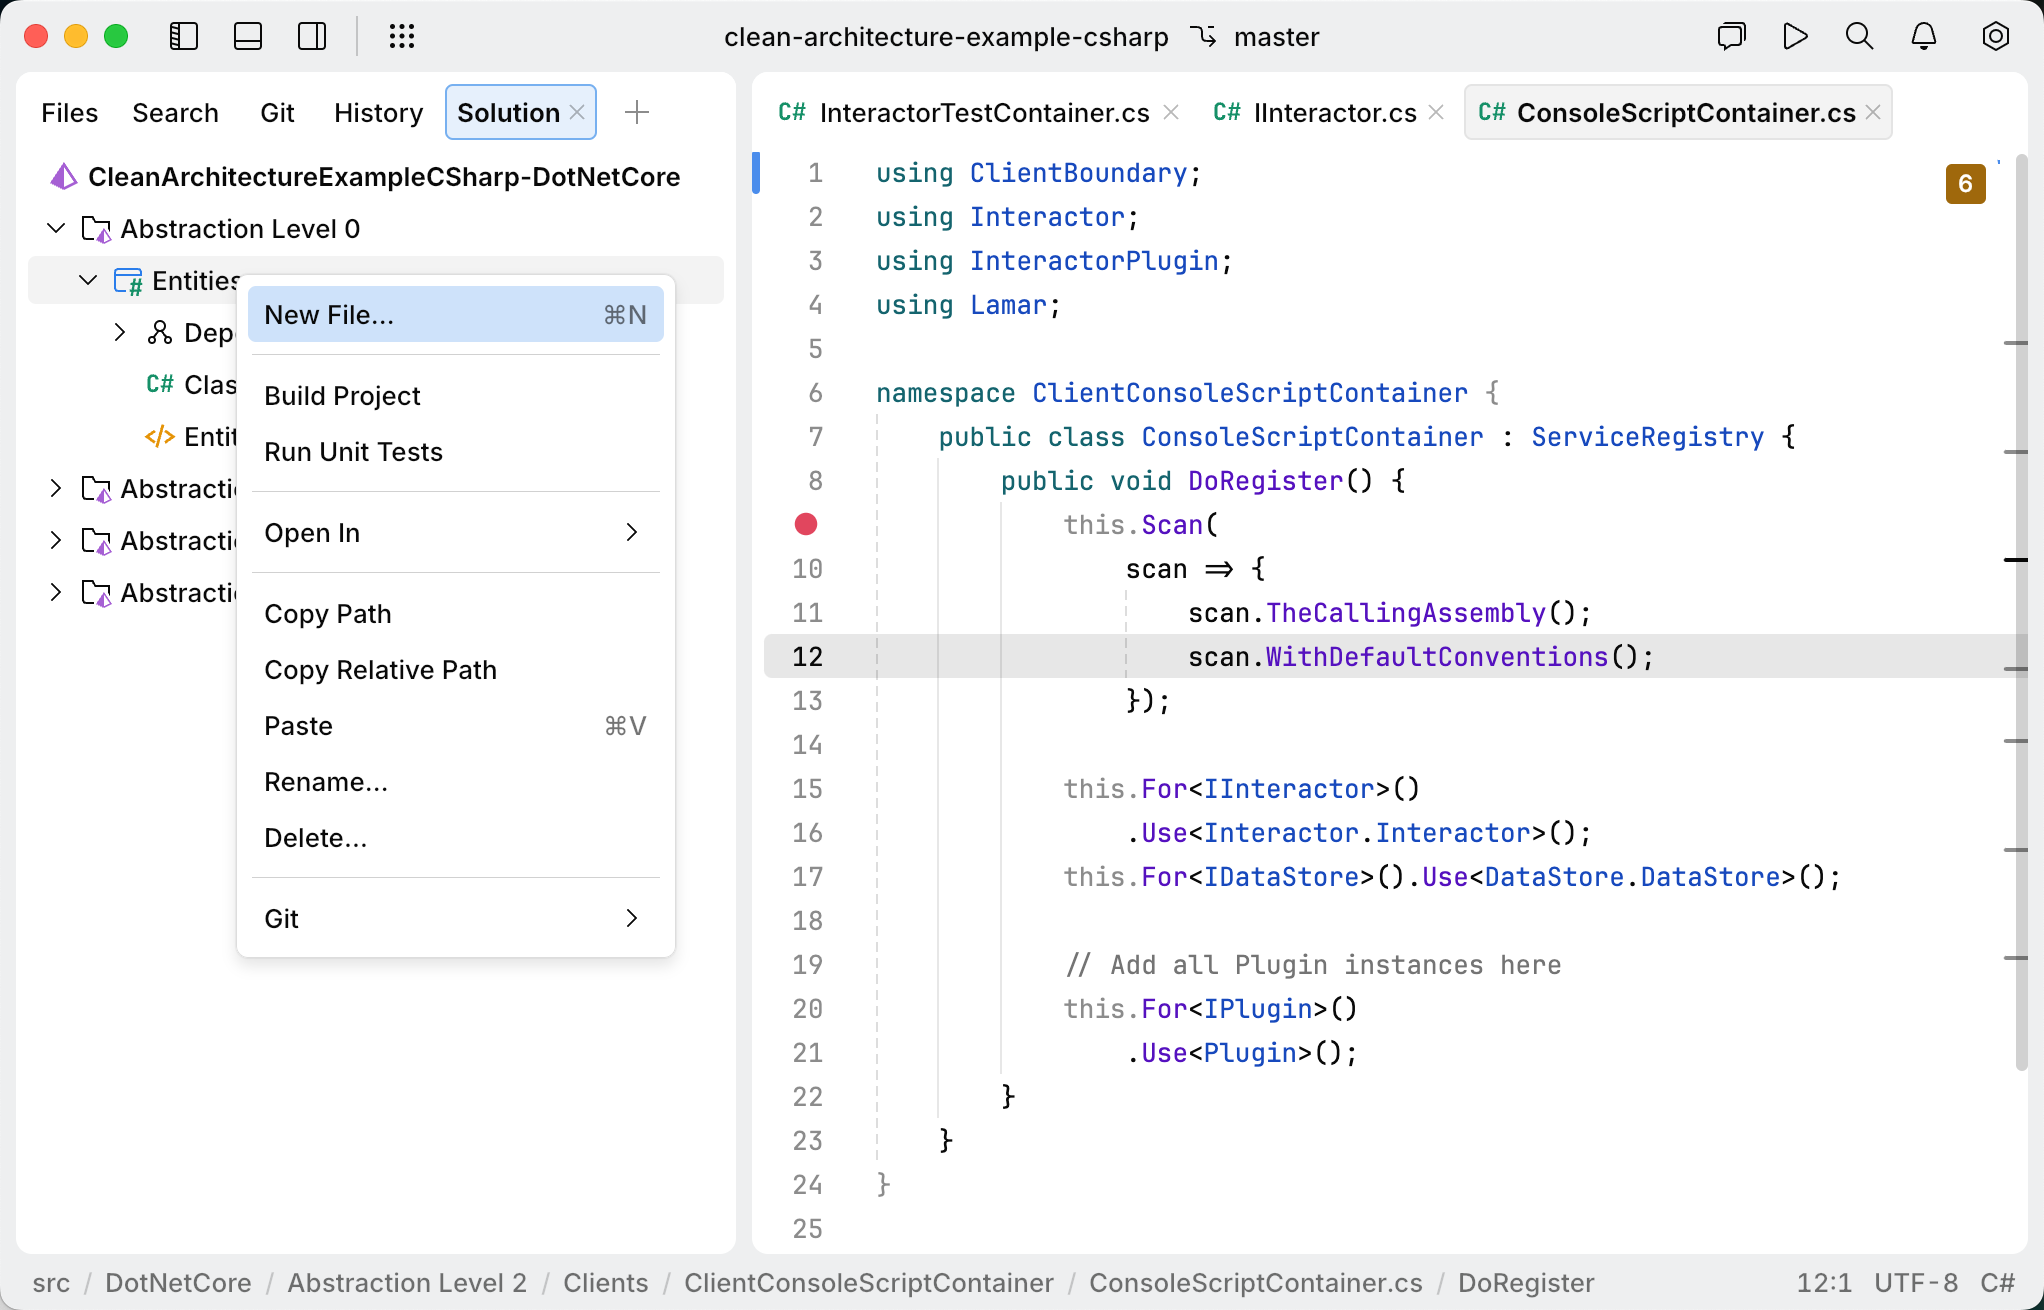Toggle the right panel visibility
This screenshot has width=2044, height=1310.
point(311,36)
